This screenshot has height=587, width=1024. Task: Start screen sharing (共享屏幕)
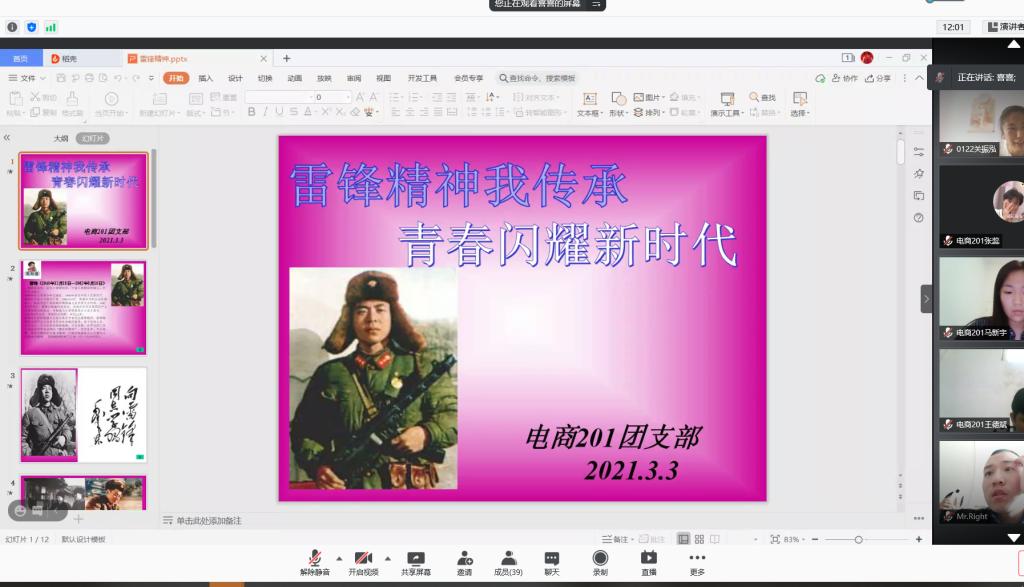coord(416,563)
